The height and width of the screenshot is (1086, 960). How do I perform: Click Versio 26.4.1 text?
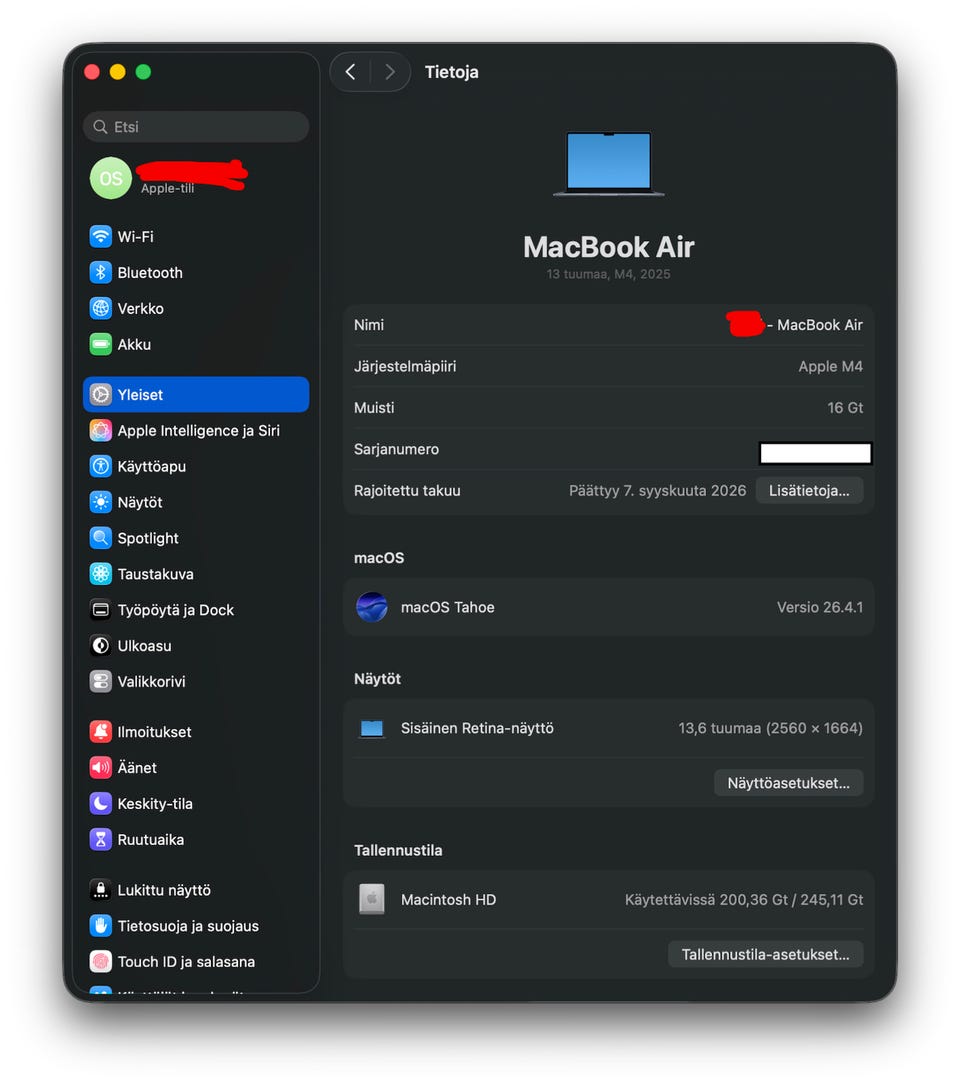tap(820, 607)
